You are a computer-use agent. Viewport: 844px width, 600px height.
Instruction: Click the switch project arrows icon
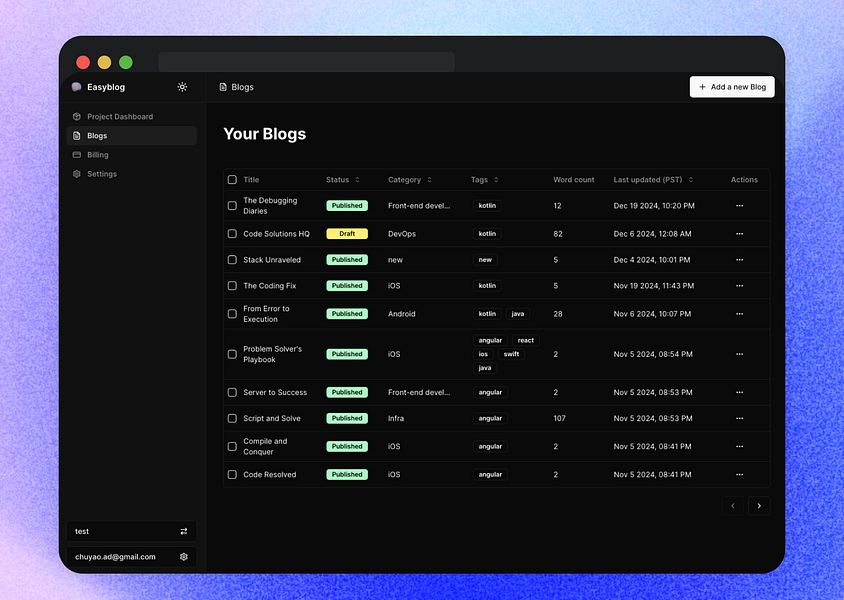pos(184,531)
